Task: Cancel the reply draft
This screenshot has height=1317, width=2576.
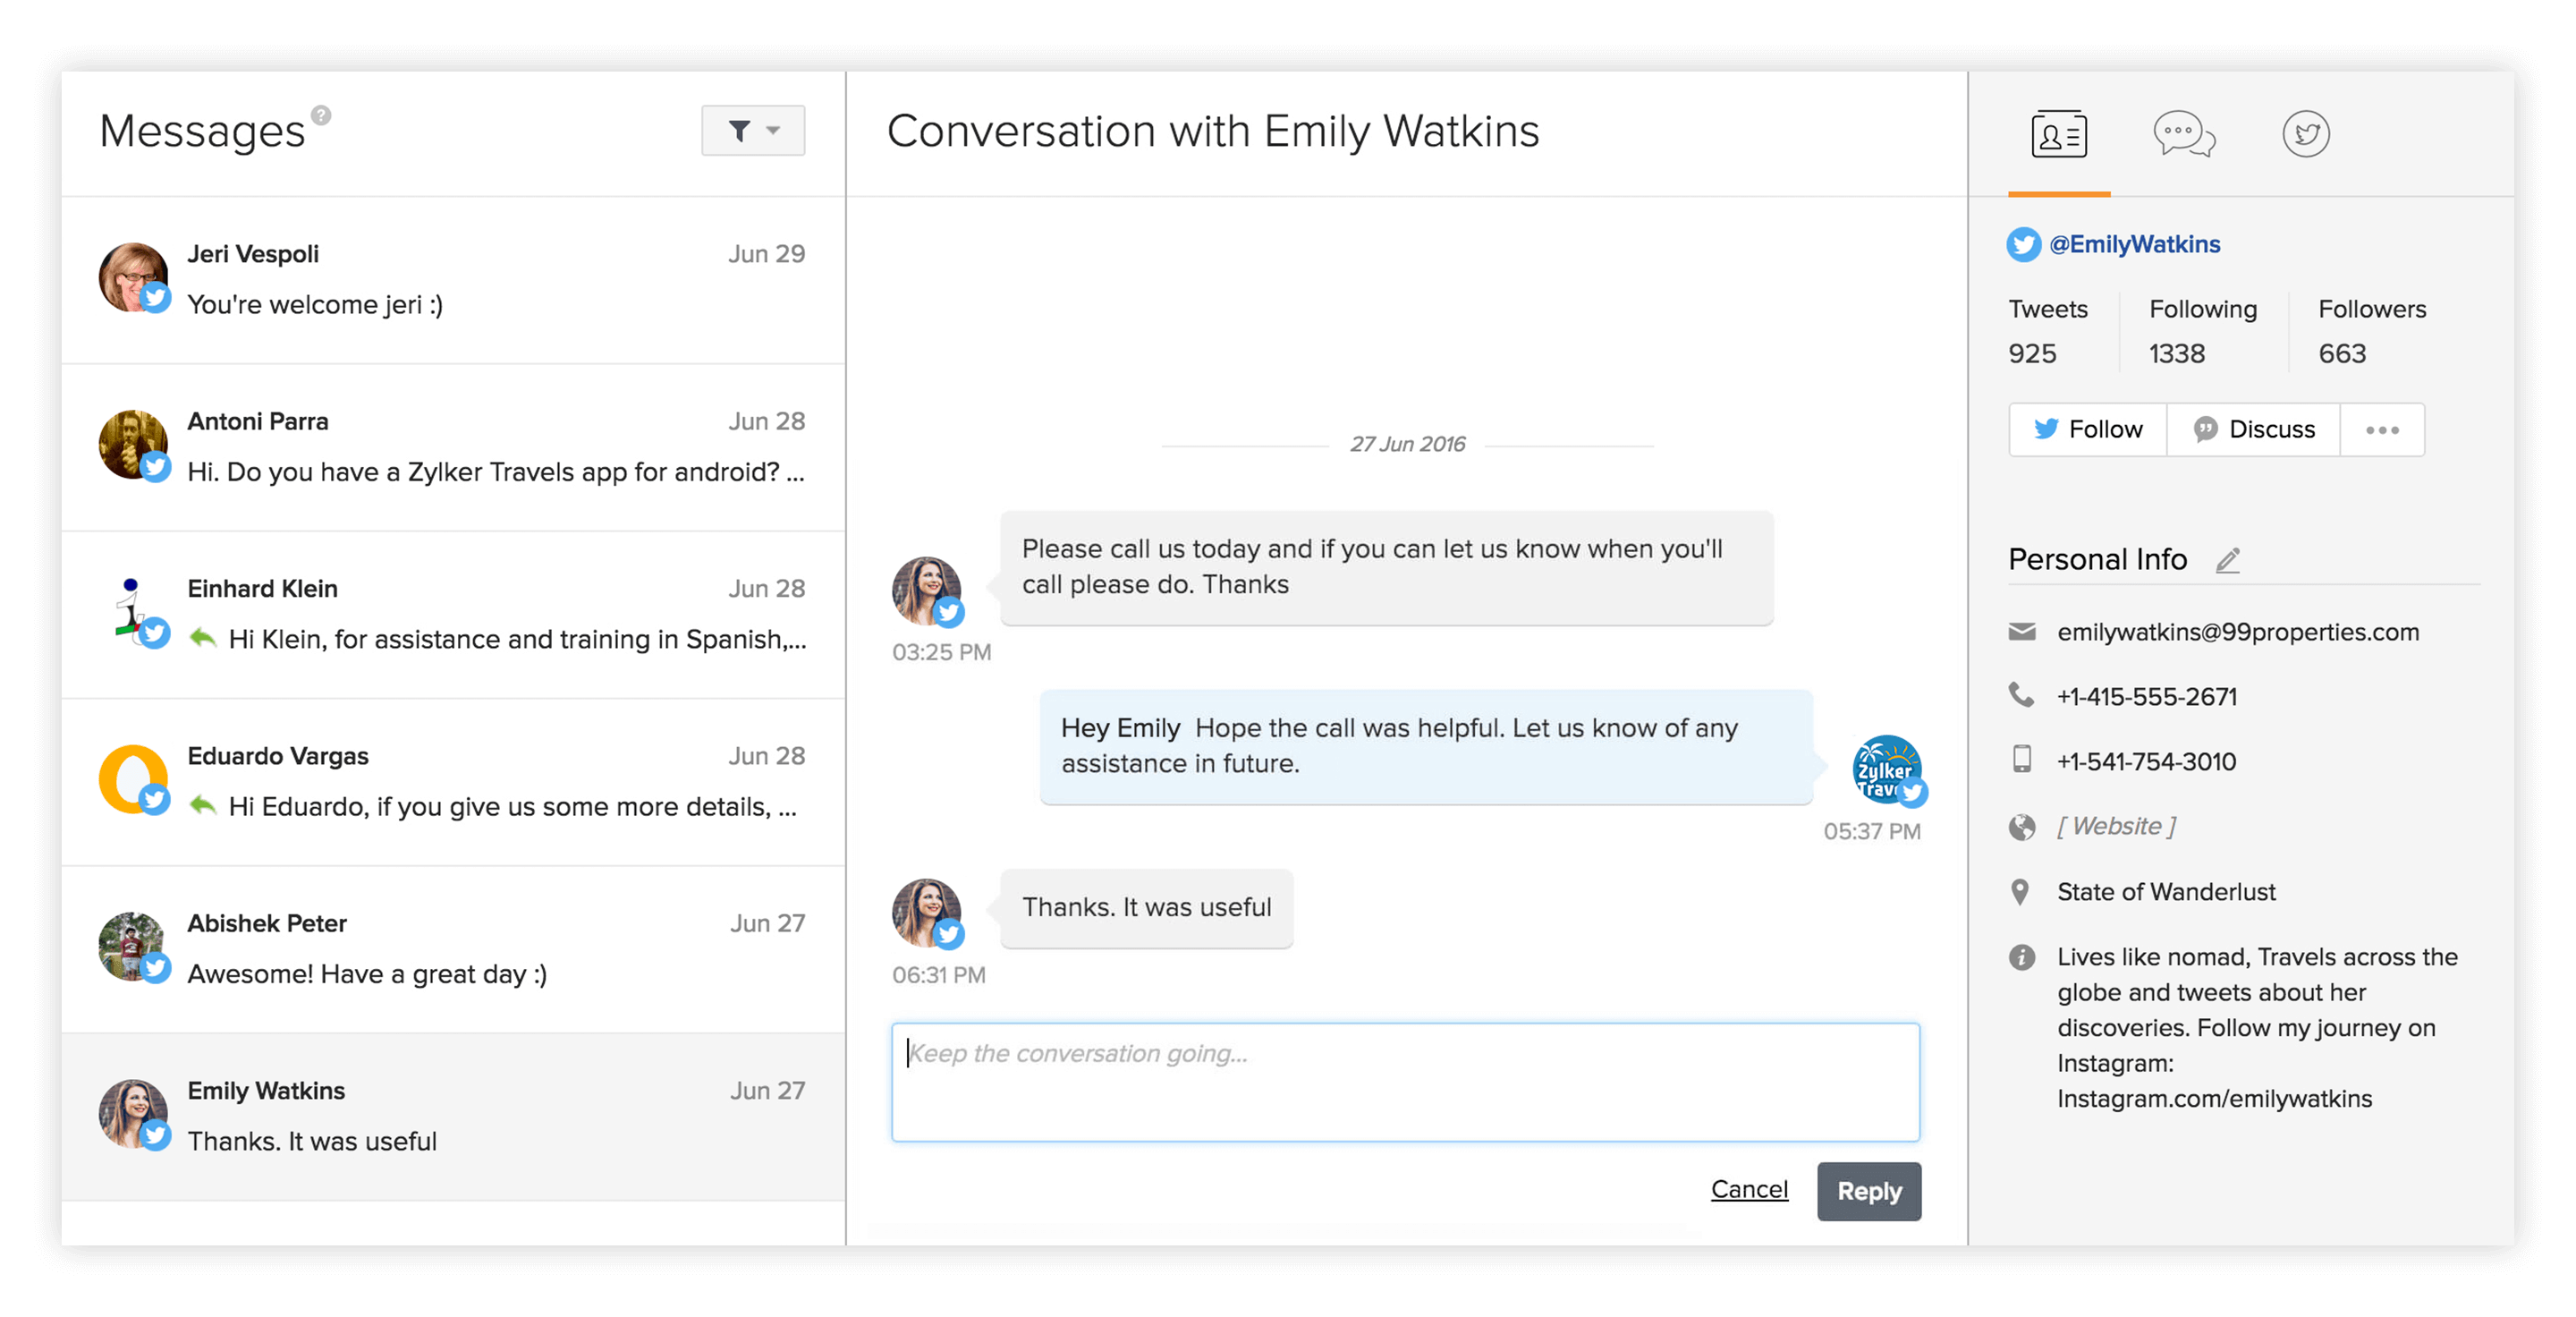Action: coord(1749,1189)
